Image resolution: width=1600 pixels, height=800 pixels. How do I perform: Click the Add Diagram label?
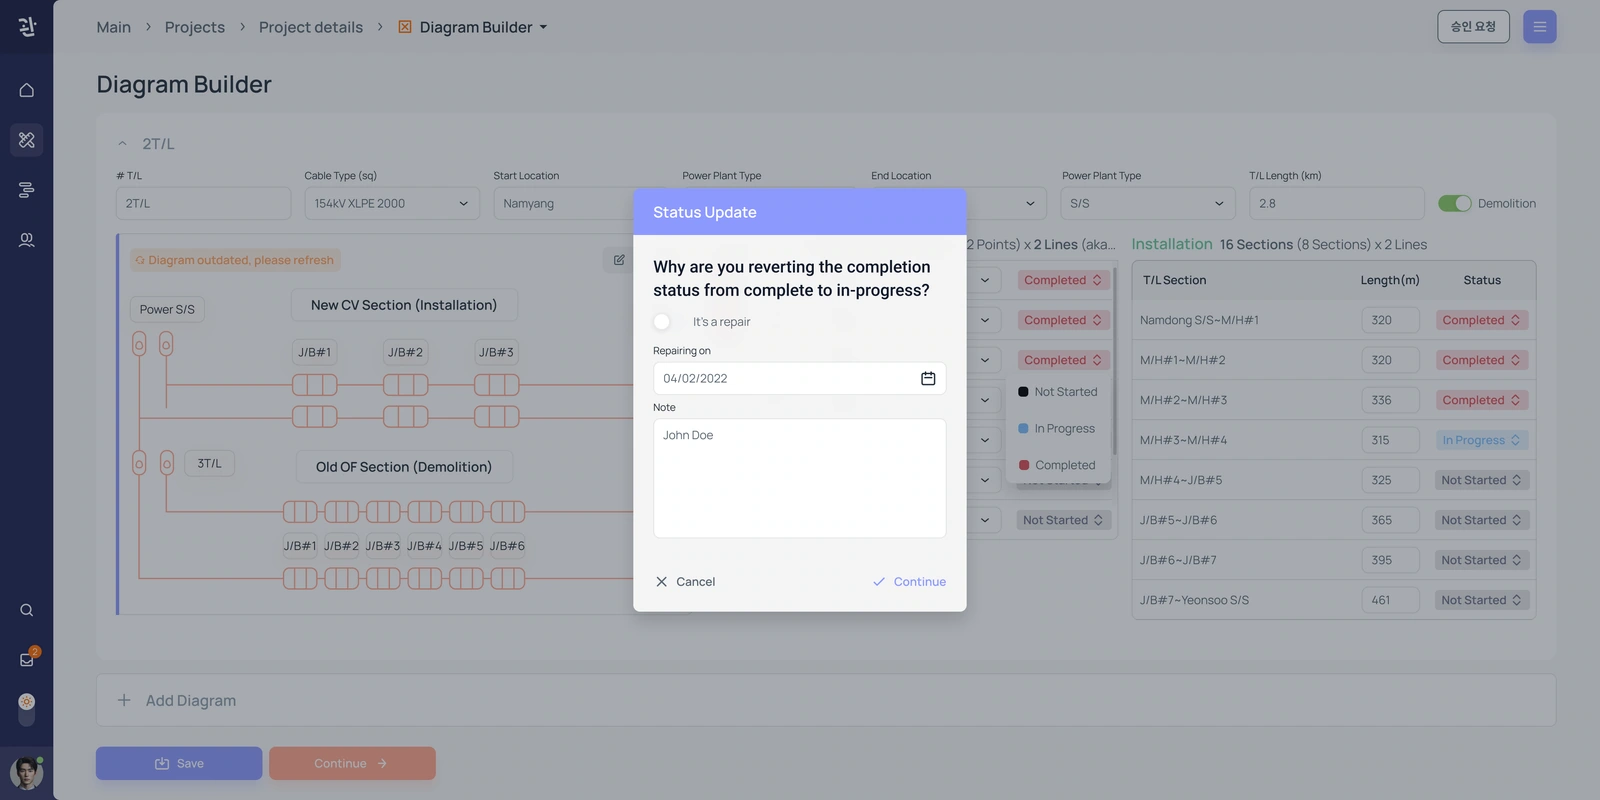tap(191, 700)
